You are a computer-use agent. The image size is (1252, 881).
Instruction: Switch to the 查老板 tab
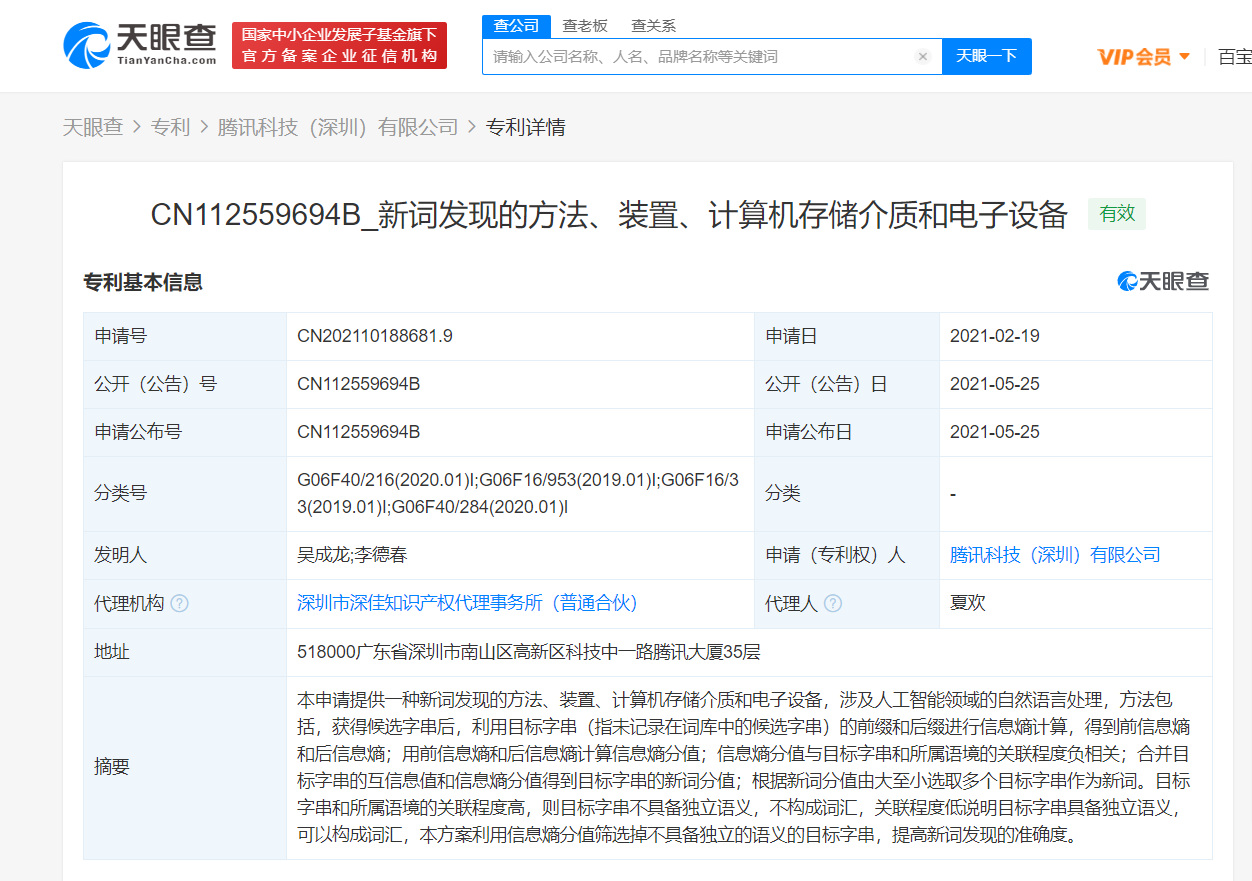585,25
